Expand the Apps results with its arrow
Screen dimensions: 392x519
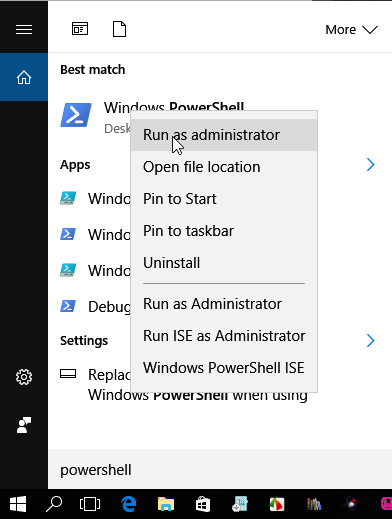[x=370, y=165]
